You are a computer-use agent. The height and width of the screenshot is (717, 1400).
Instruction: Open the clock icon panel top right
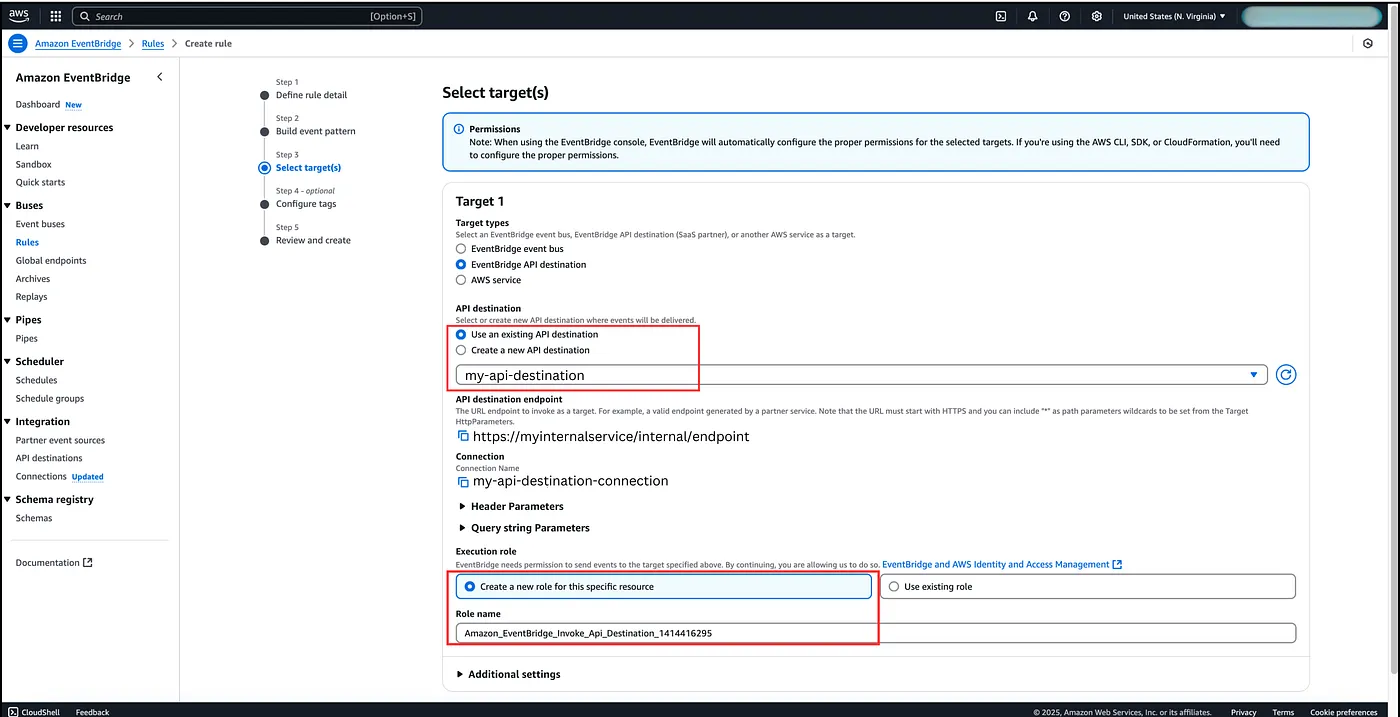[1368, 43]
